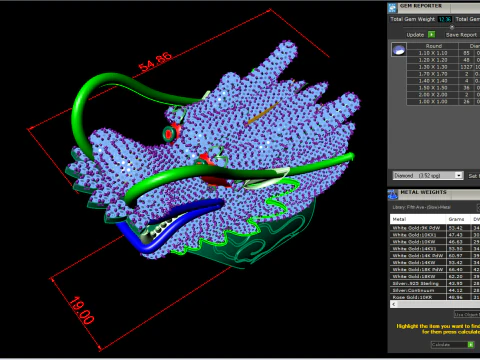Select the White Gold:10KX1 row
Image resolution: width=480 pixels, height=360 pixels.
point(435,235)
